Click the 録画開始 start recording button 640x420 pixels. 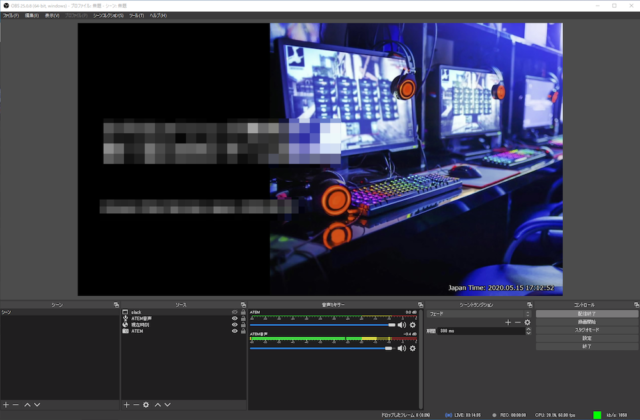[586, 321]
